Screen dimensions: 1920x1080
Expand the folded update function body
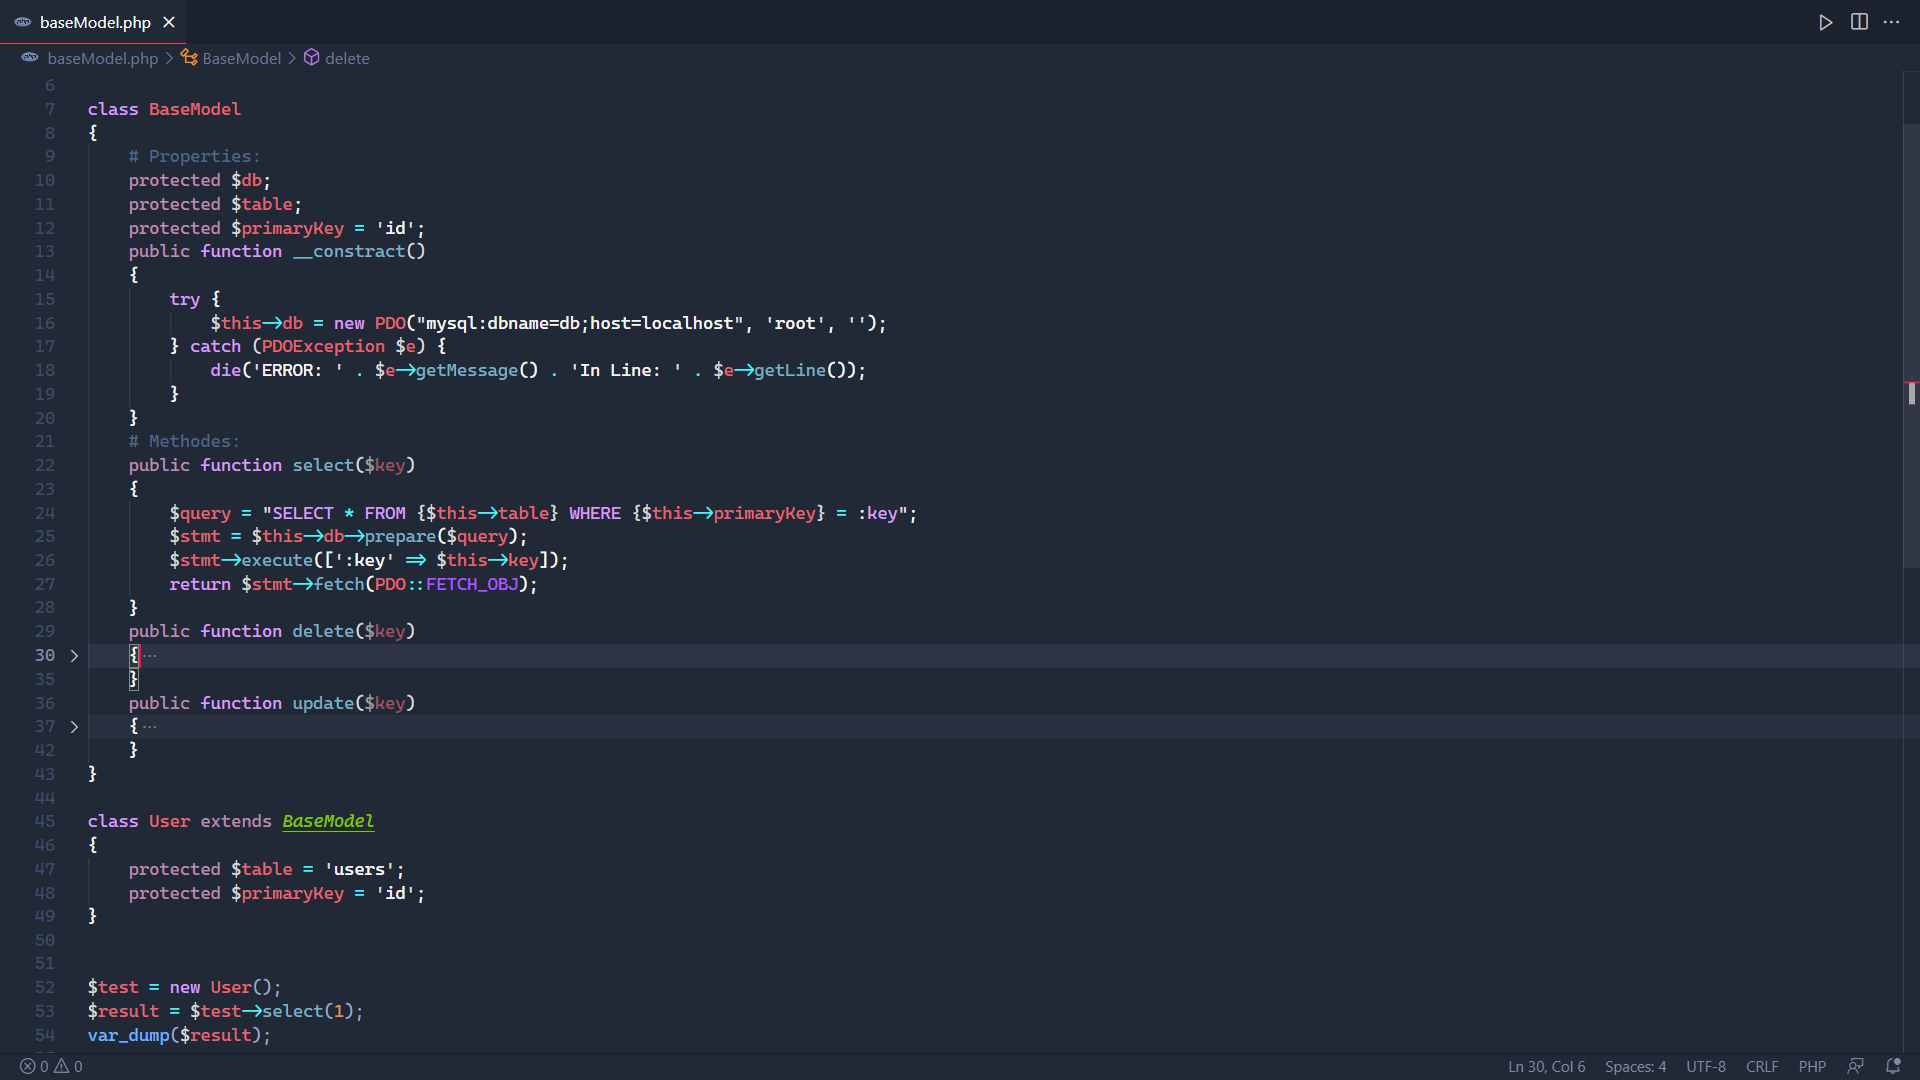click(x=74, y=727)
